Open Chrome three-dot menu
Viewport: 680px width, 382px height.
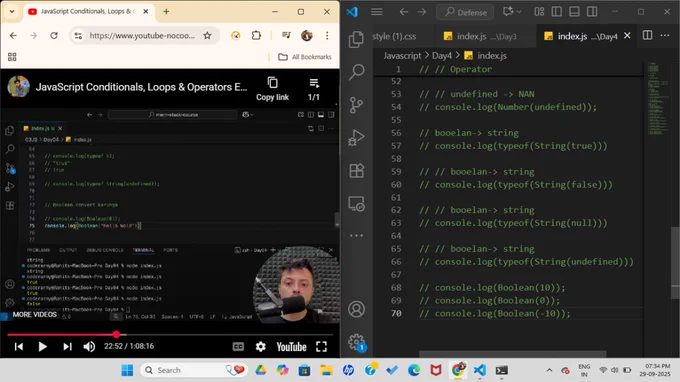[327, 36]
